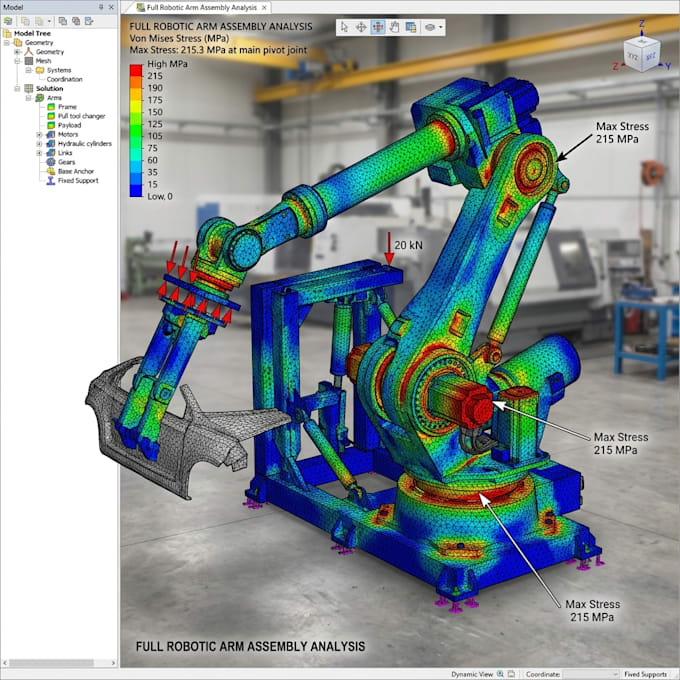Switch to Full Robotic Arm Assembly Analysis tab
This screenshot has width=680, height=680.
(x=201, y=7)
